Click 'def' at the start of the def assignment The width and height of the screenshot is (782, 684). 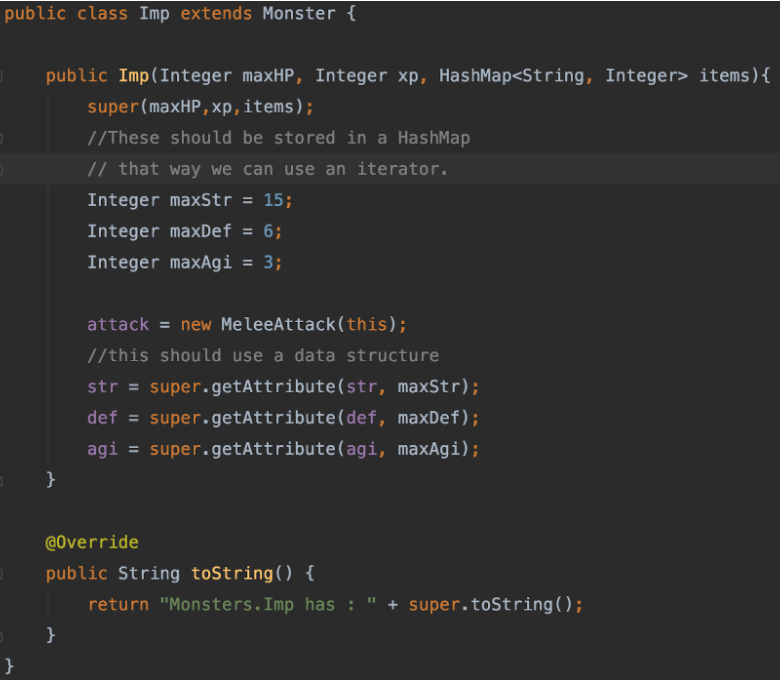(x=102, y=418)
